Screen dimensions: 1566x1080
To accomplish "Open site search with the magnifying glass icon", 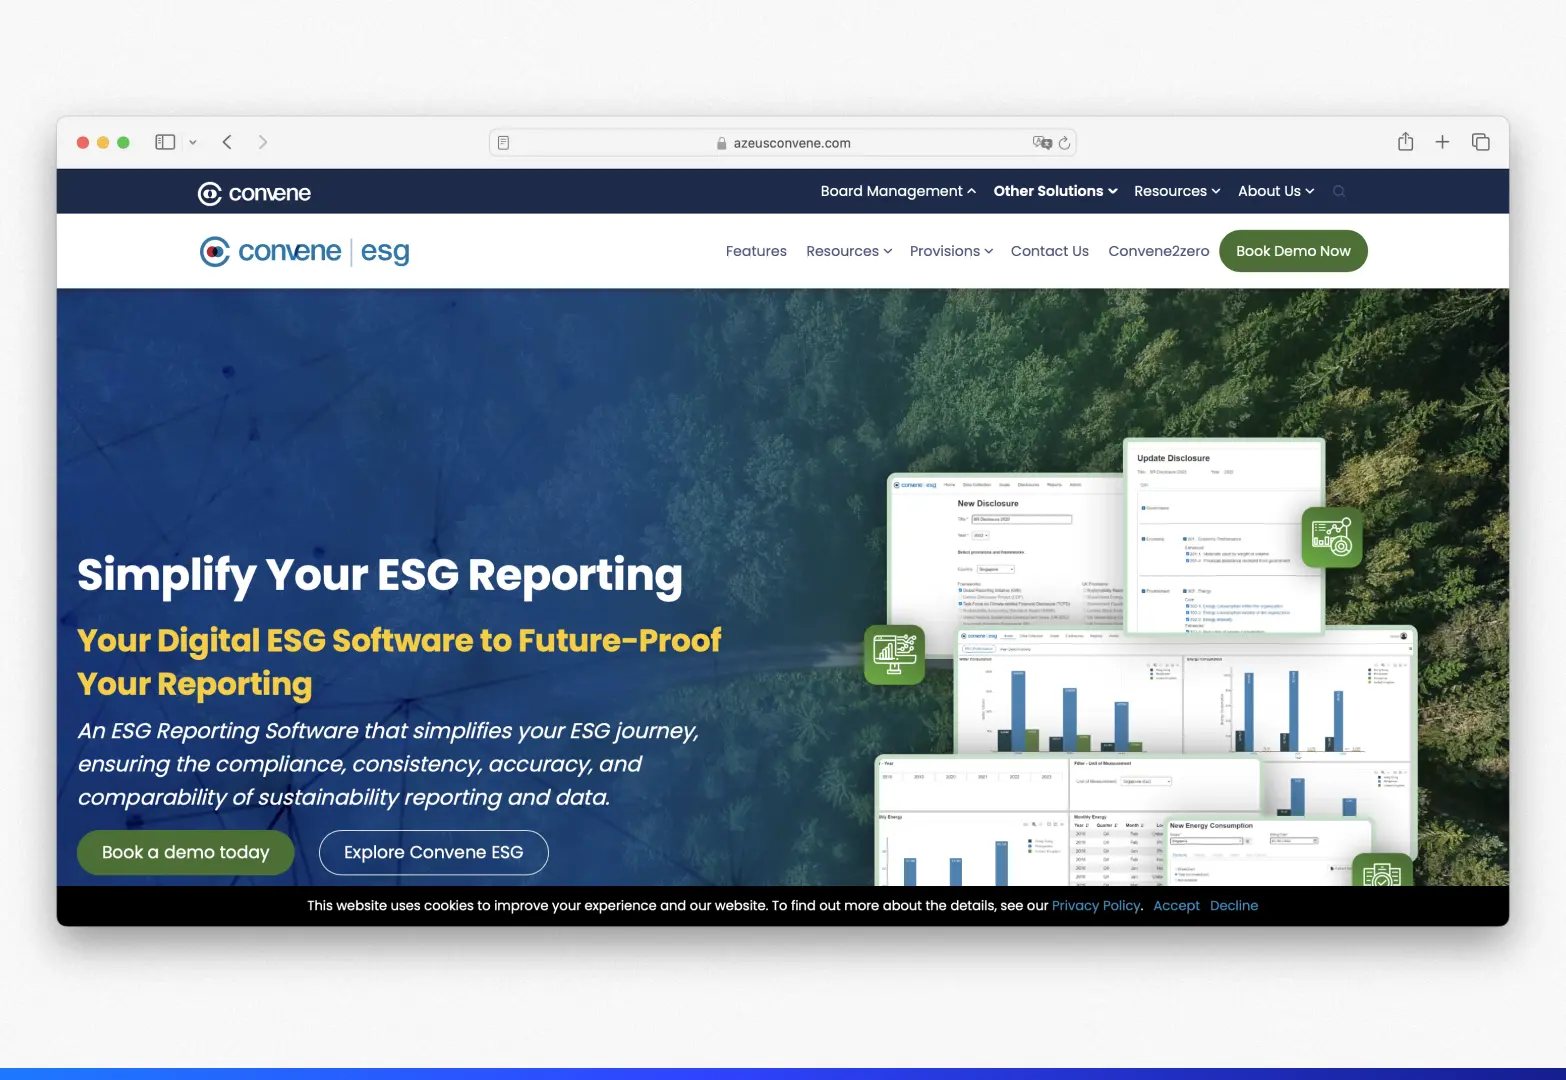I will coord(1338,191).
